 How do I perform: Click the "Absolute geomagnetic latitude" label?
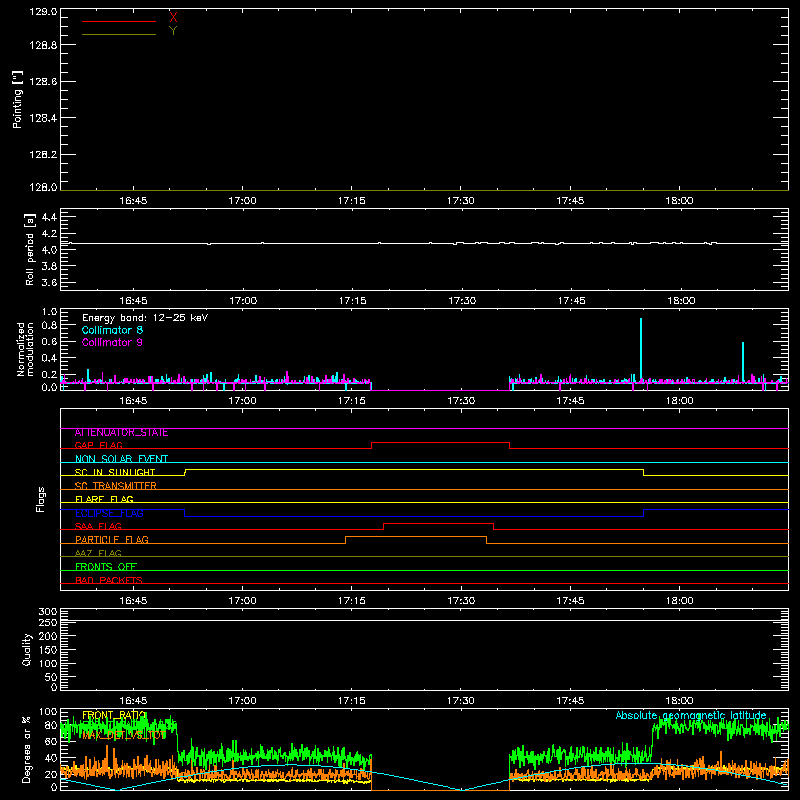click(x=691, y=715)
